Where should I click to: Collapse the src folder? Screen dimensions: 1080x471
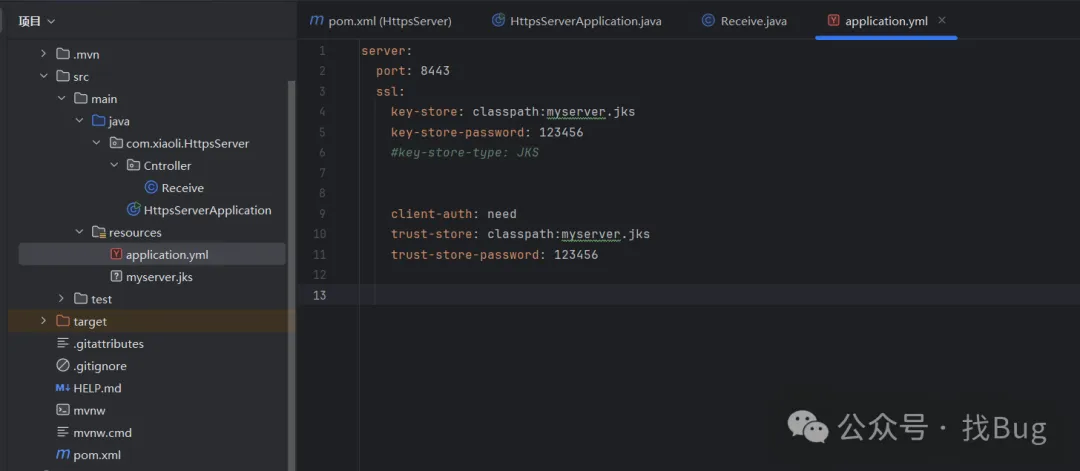coord(43,76)
